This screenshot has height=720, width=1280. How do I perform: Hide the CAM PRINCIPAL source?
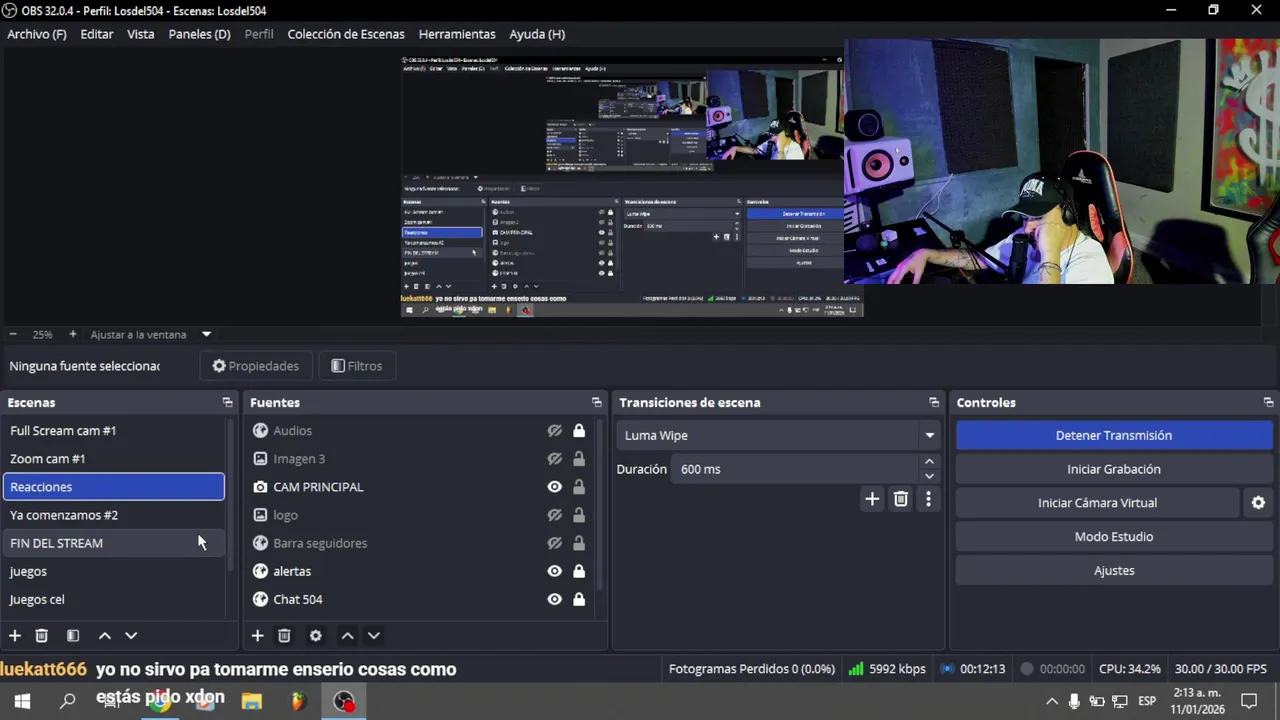pyautogui.click(x=554, y=487)
